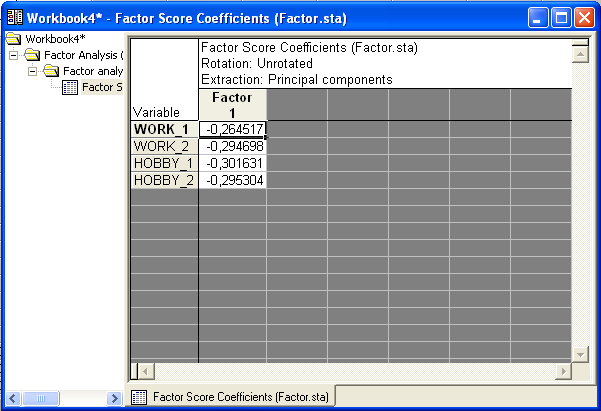Select the WORK_1 row header

tap(164, 129)
